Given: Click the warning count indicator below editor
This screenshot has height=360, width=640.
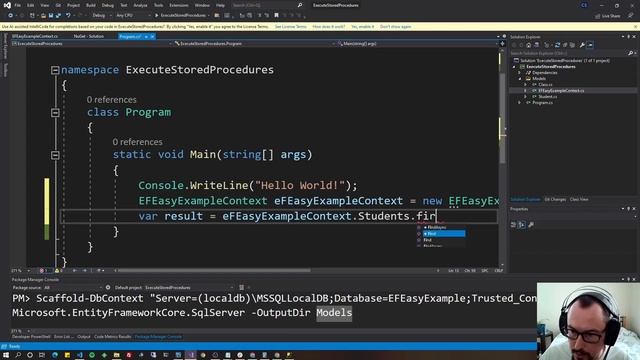Looking at the screenshot, I should pyautogui.click(x=58, y=271).
